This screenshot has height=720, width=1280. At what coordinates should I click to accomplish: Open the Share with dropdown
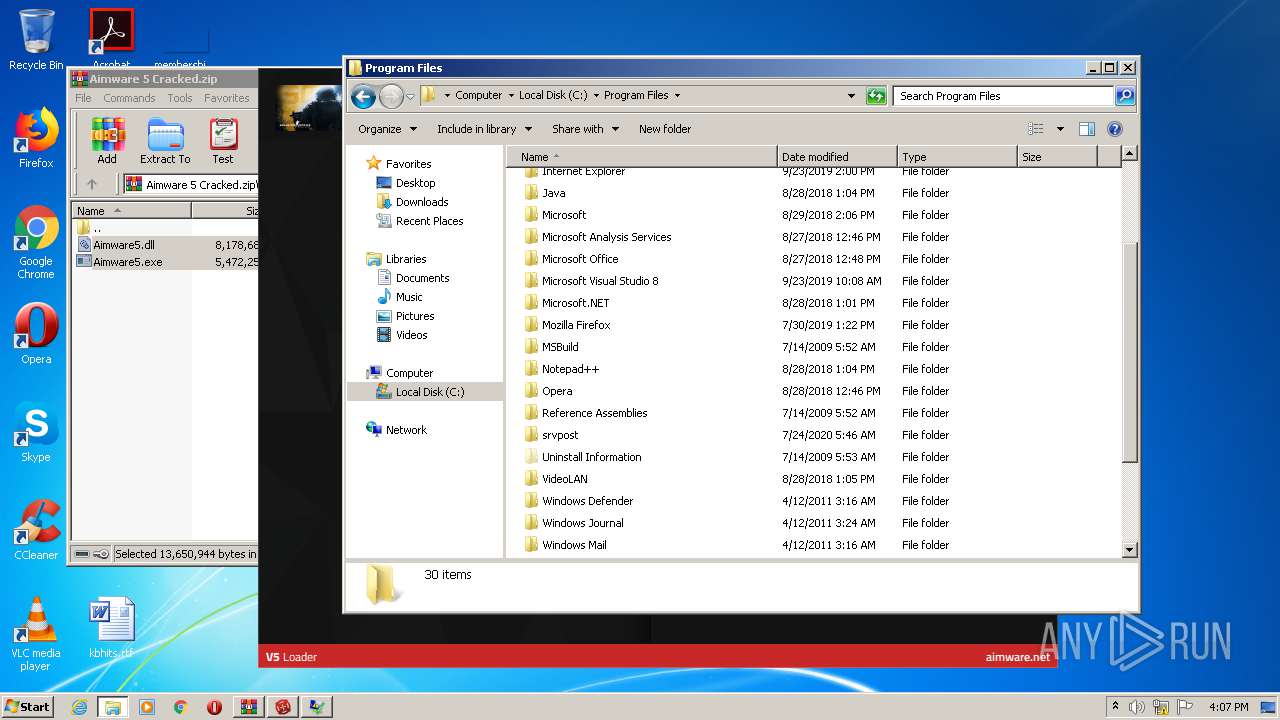coord(585,129)
